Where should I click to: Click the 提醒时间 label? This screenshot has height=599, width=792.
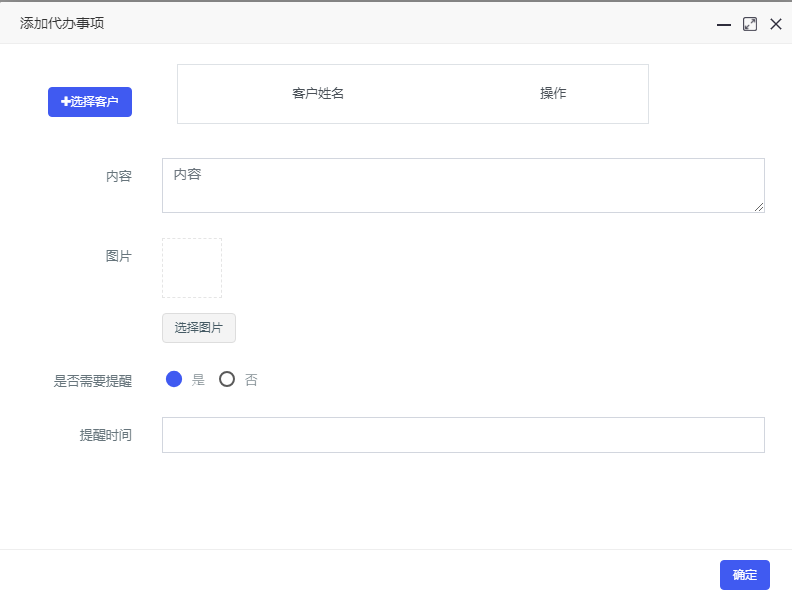click(x=106, y=435)
